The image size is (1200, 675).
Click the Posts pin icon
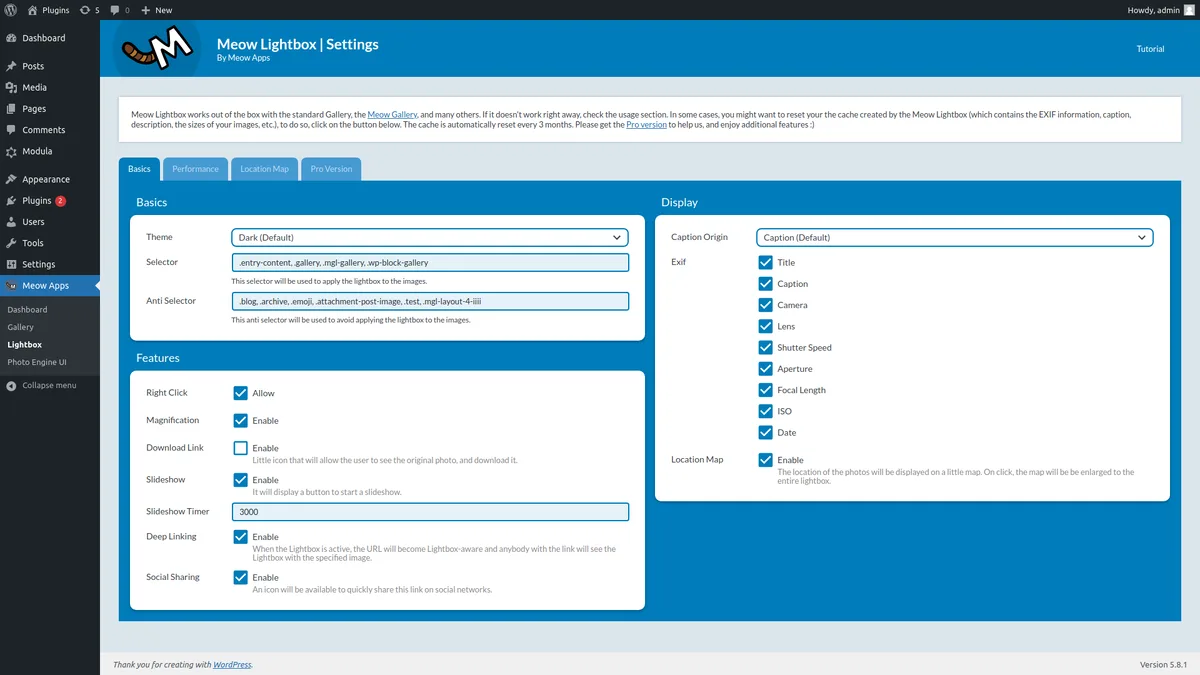tap(11, 66)
